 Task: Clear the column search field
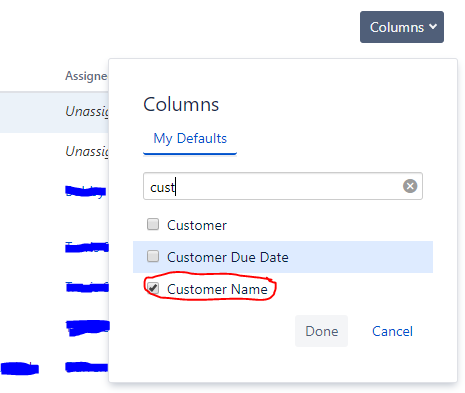(x=410, y=186)
